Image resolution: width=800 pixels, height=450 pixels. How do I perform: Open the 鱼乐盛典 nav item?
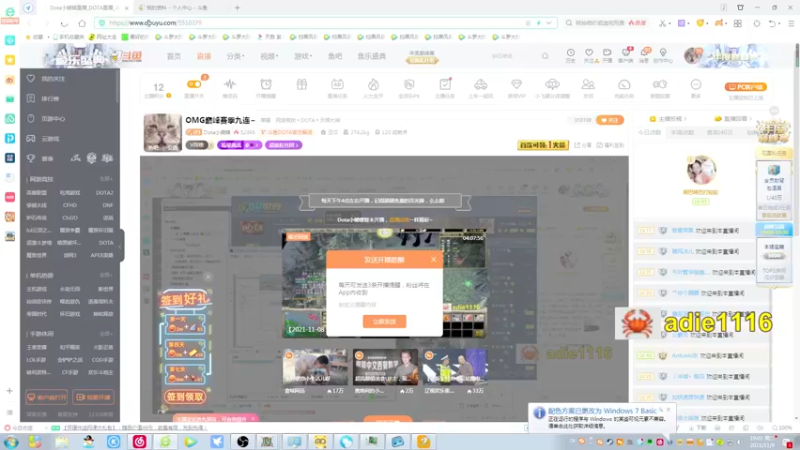tap(371, 56)
